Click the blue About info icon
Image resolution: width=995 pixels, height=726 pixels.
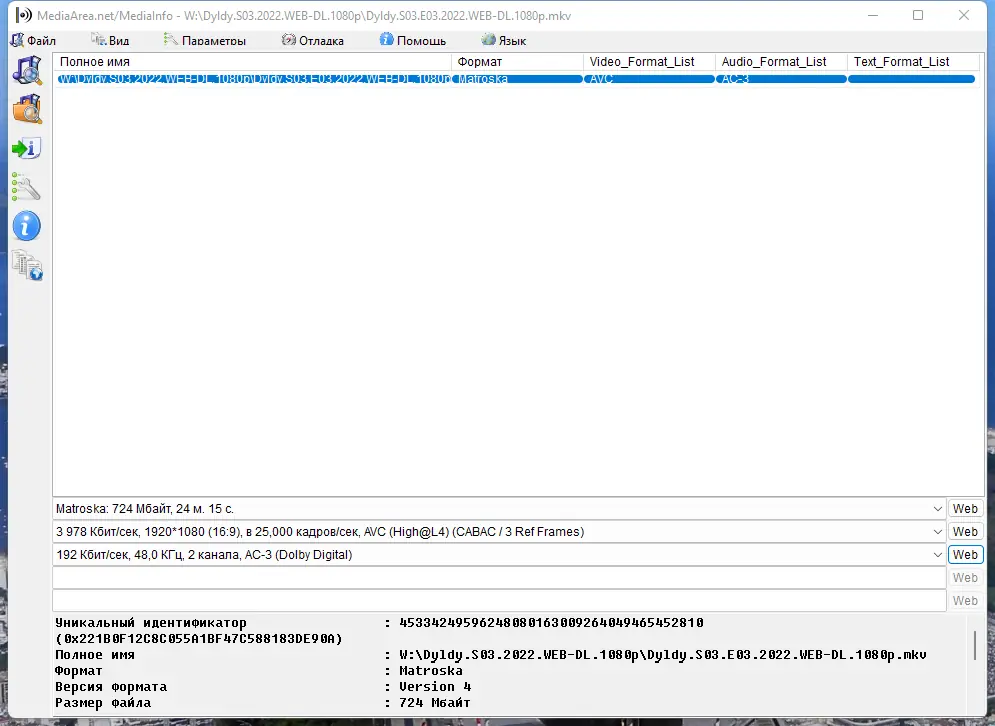27,226
